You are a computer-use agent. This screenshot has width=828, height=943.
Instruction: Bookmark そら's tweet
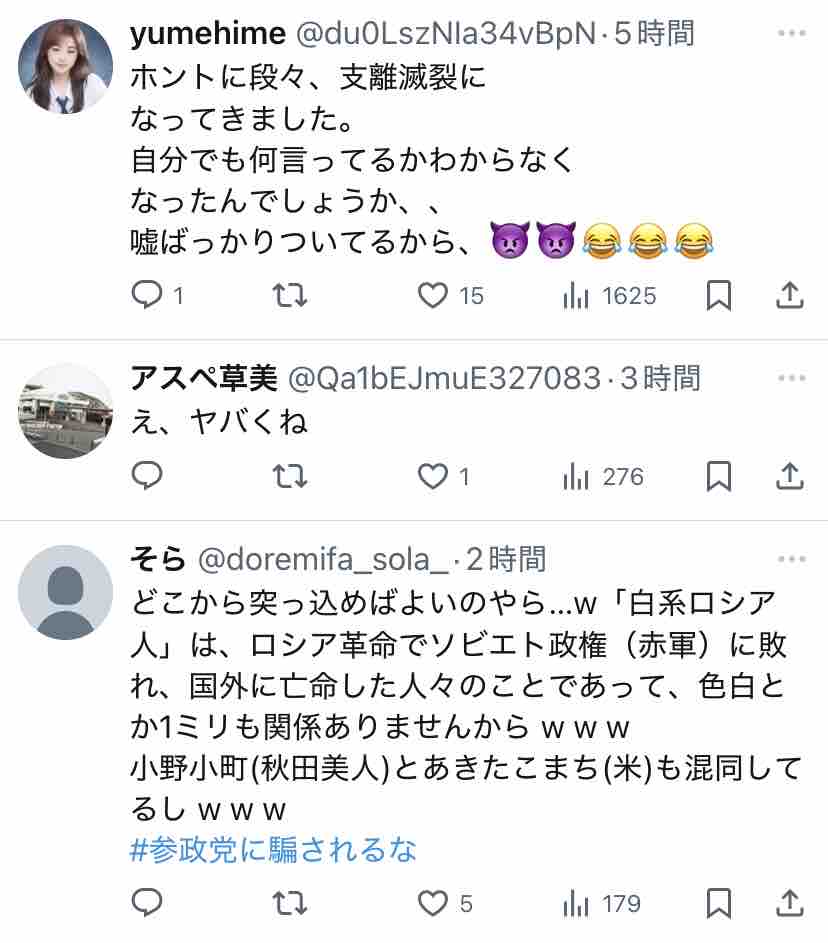tap(719, 904)
